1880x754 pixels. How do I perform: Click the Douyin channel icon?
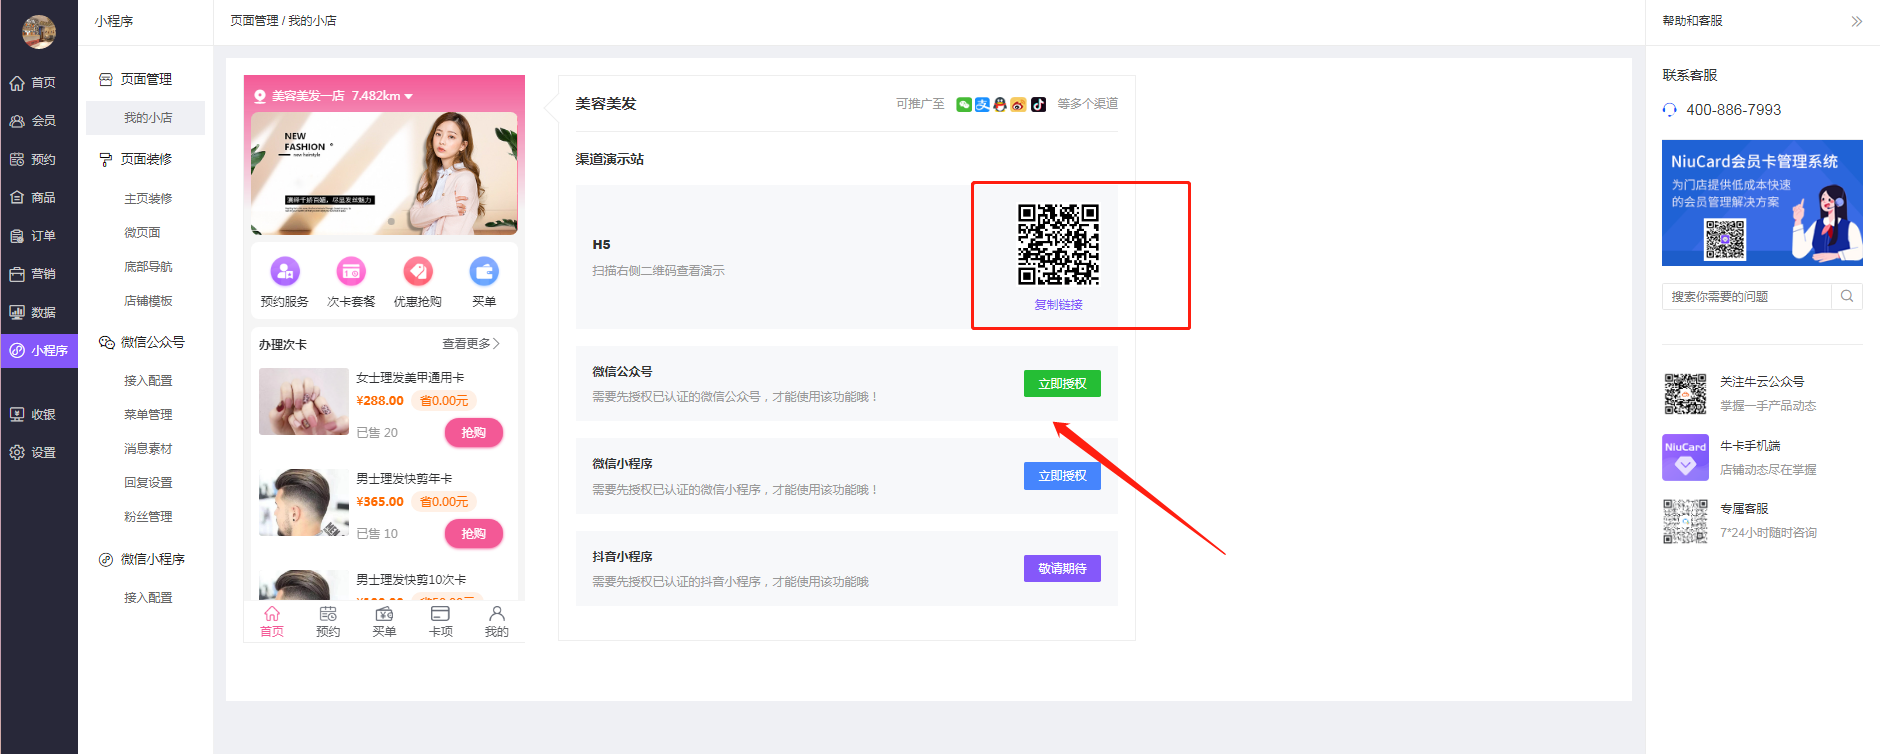(1038, 104)
